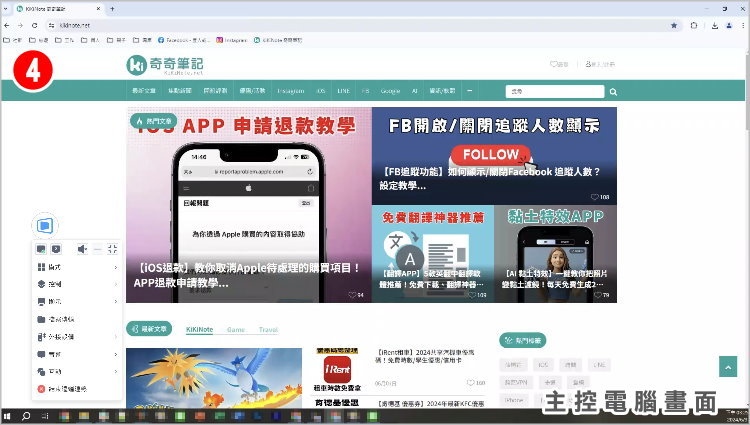The width and height of the screenshot is (750, 425).
Task: Click the kikinote.net address bar
Action: click(364, 25)
